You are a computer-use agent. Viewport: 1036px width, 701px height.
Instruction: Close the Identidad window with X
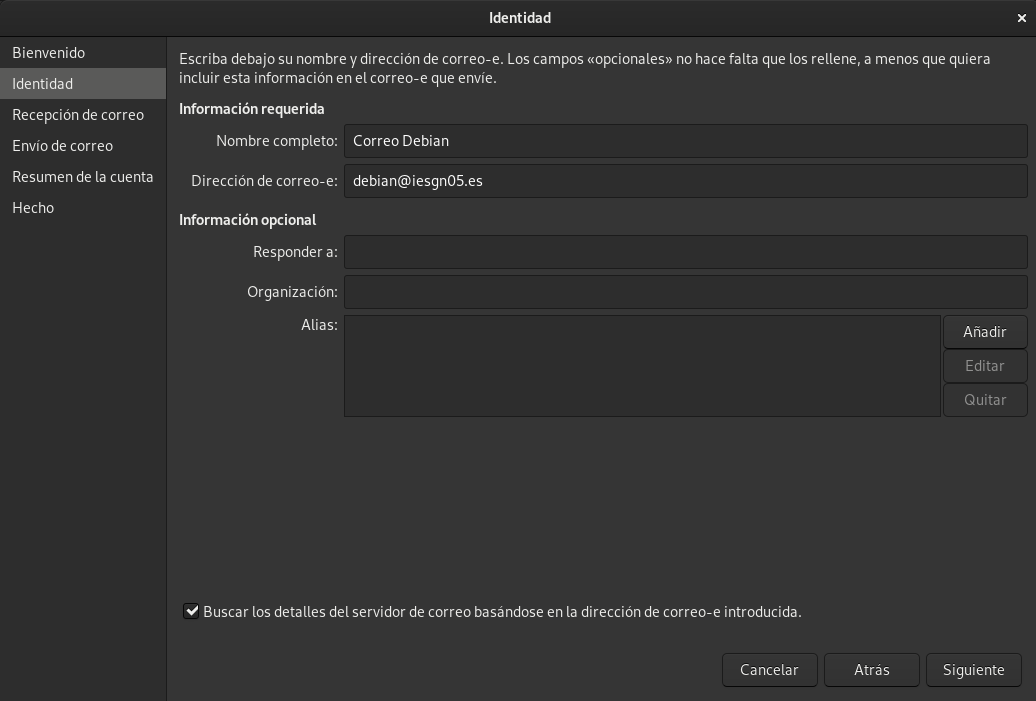click(x=1022, y=18)
